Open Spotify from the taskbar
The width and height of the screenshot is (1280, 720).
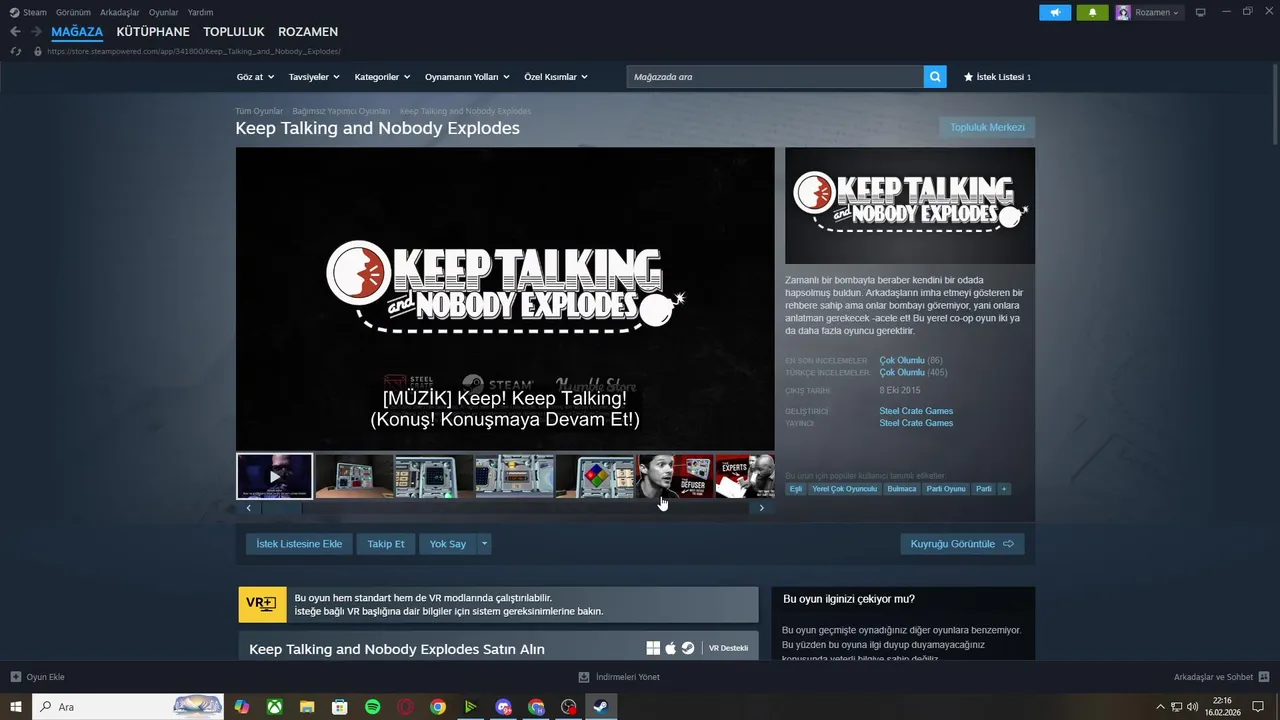coord(372,707)
